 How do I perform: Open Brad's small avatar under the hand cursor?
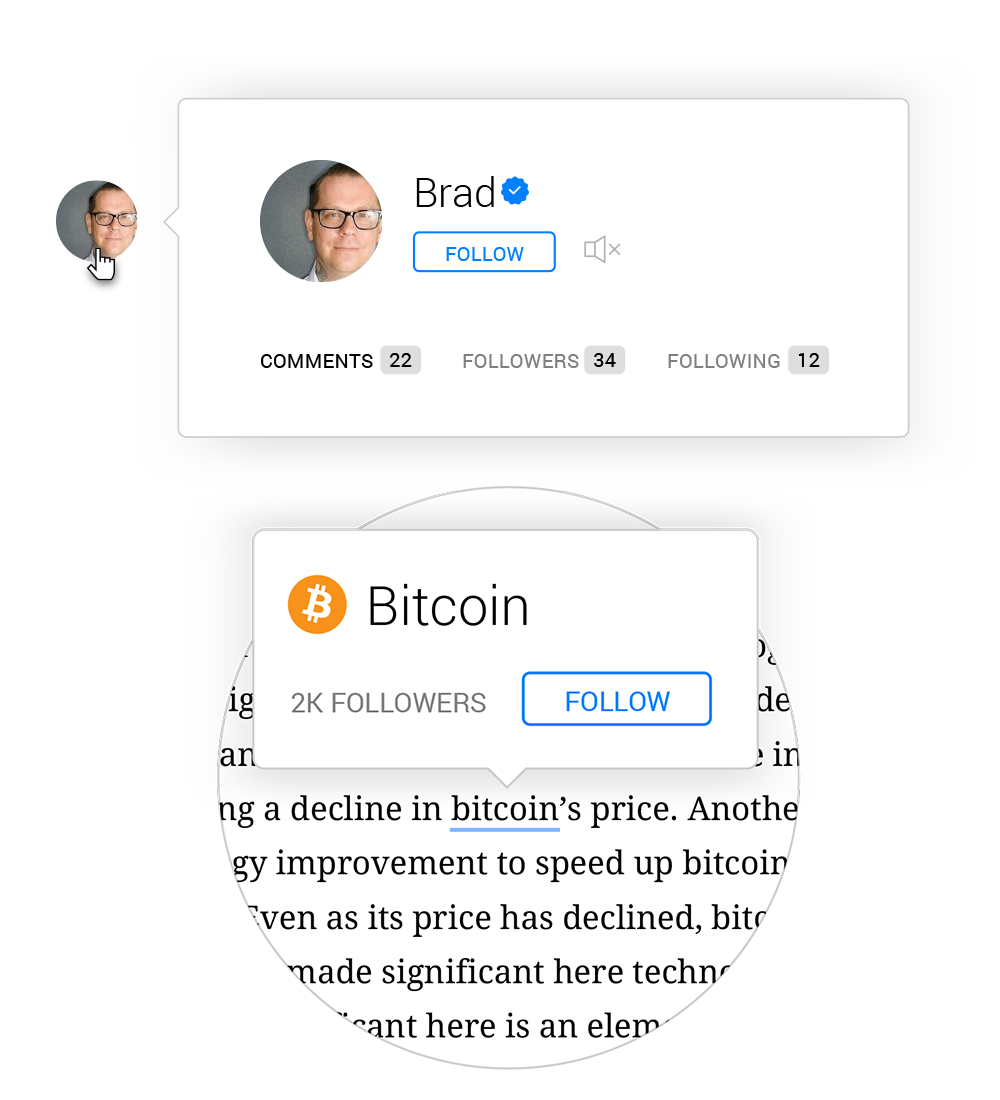tap(97, 221)
